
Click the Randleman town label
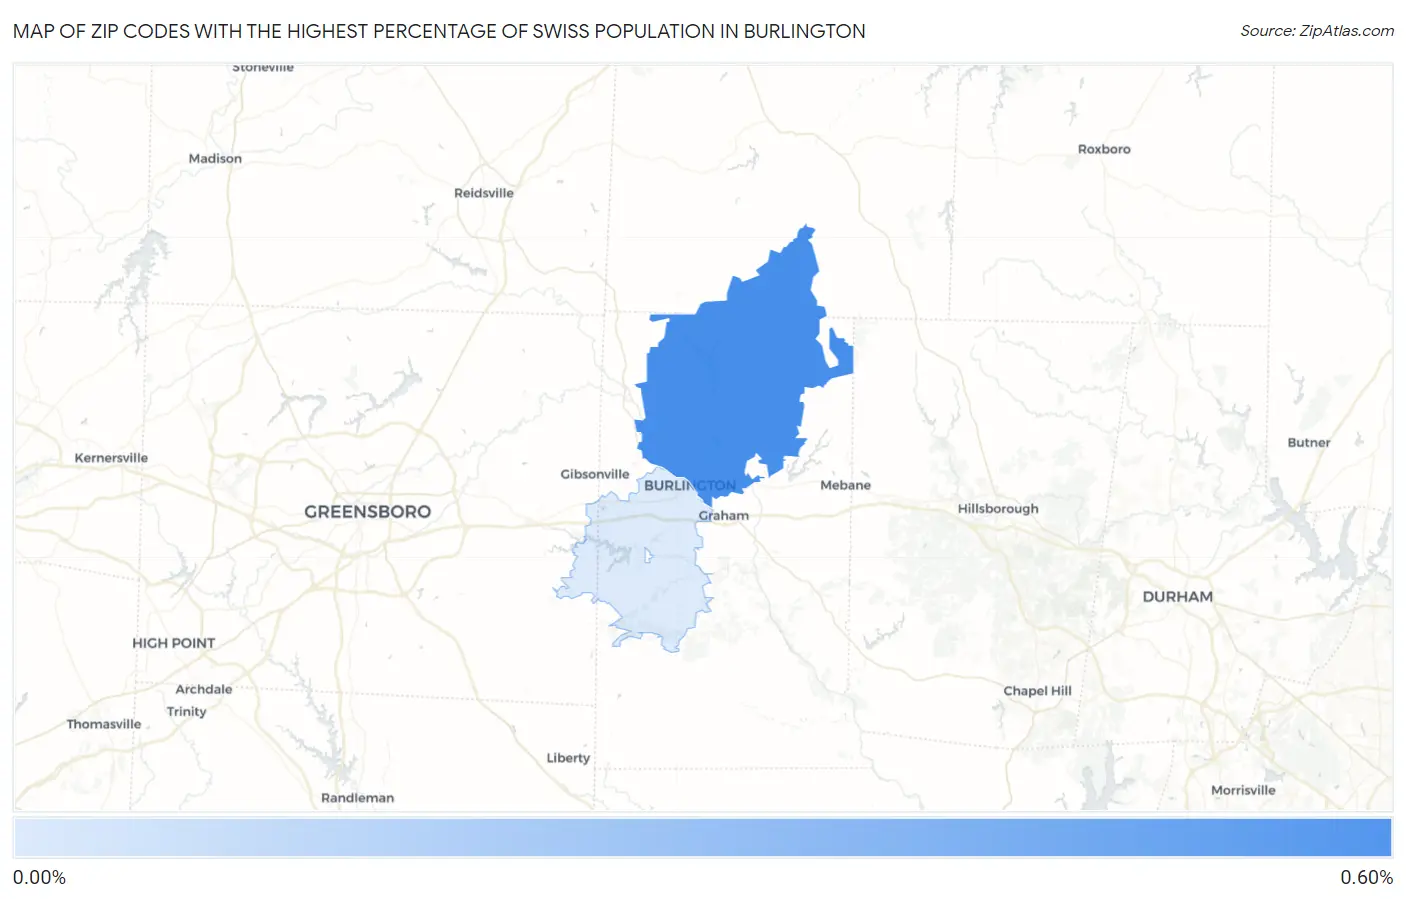pos(357,798)
